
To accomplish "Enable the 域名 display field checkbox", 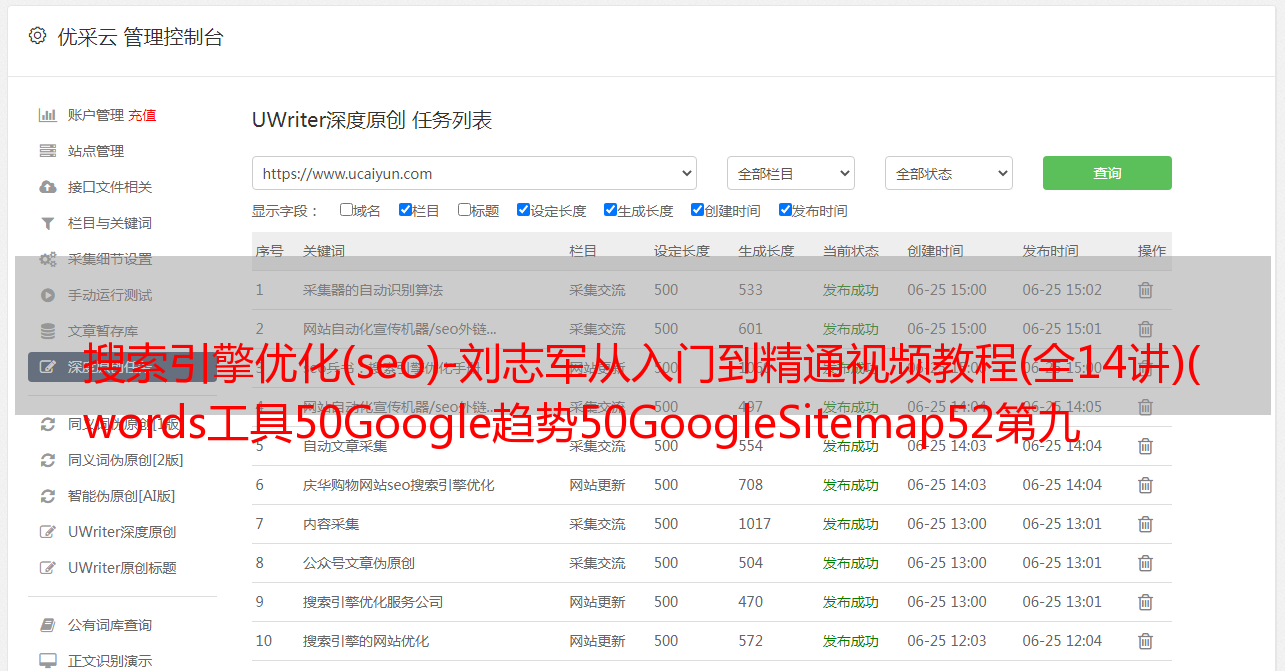I will coord(346,210).
